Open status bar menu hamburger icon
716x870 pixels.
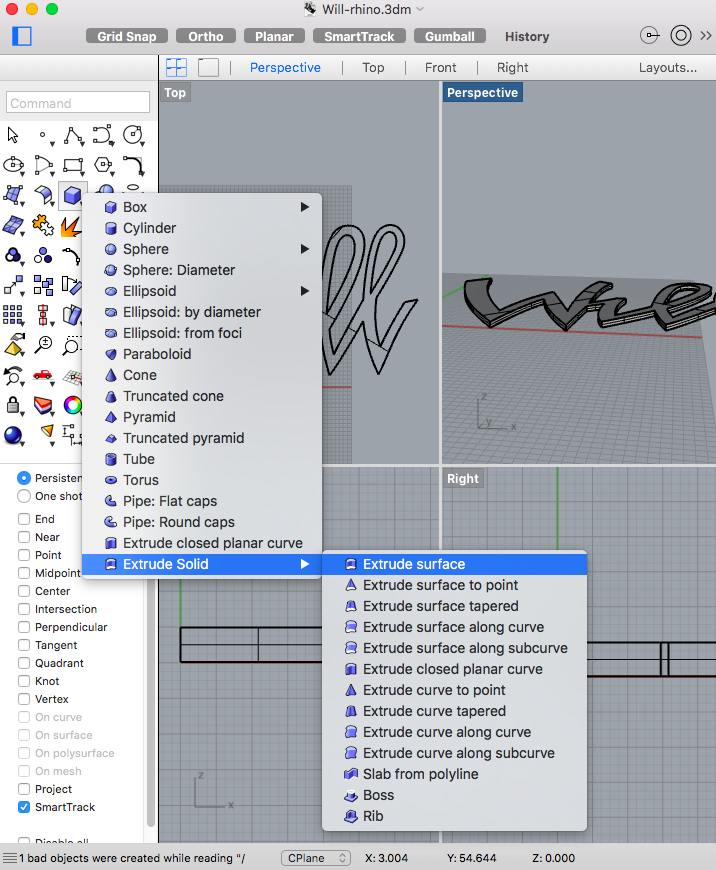[x=9, y=858]
